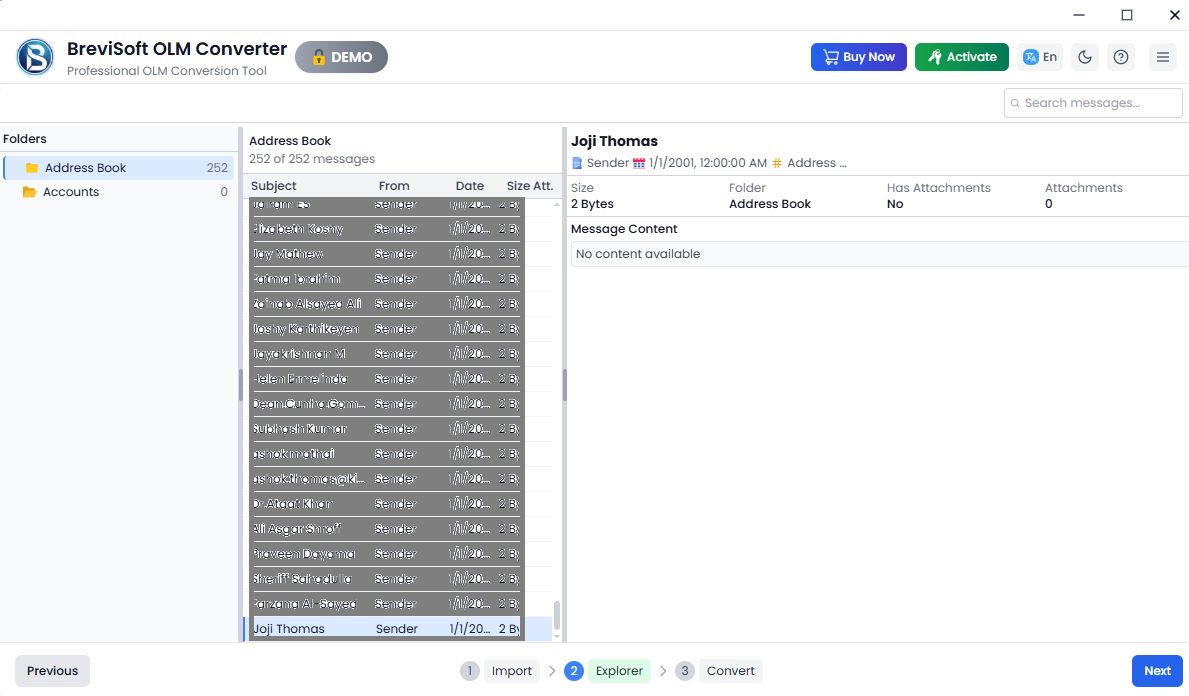Screen dimensions: 1189x696
Task: Click the Previous button
Action: [52, 671]
